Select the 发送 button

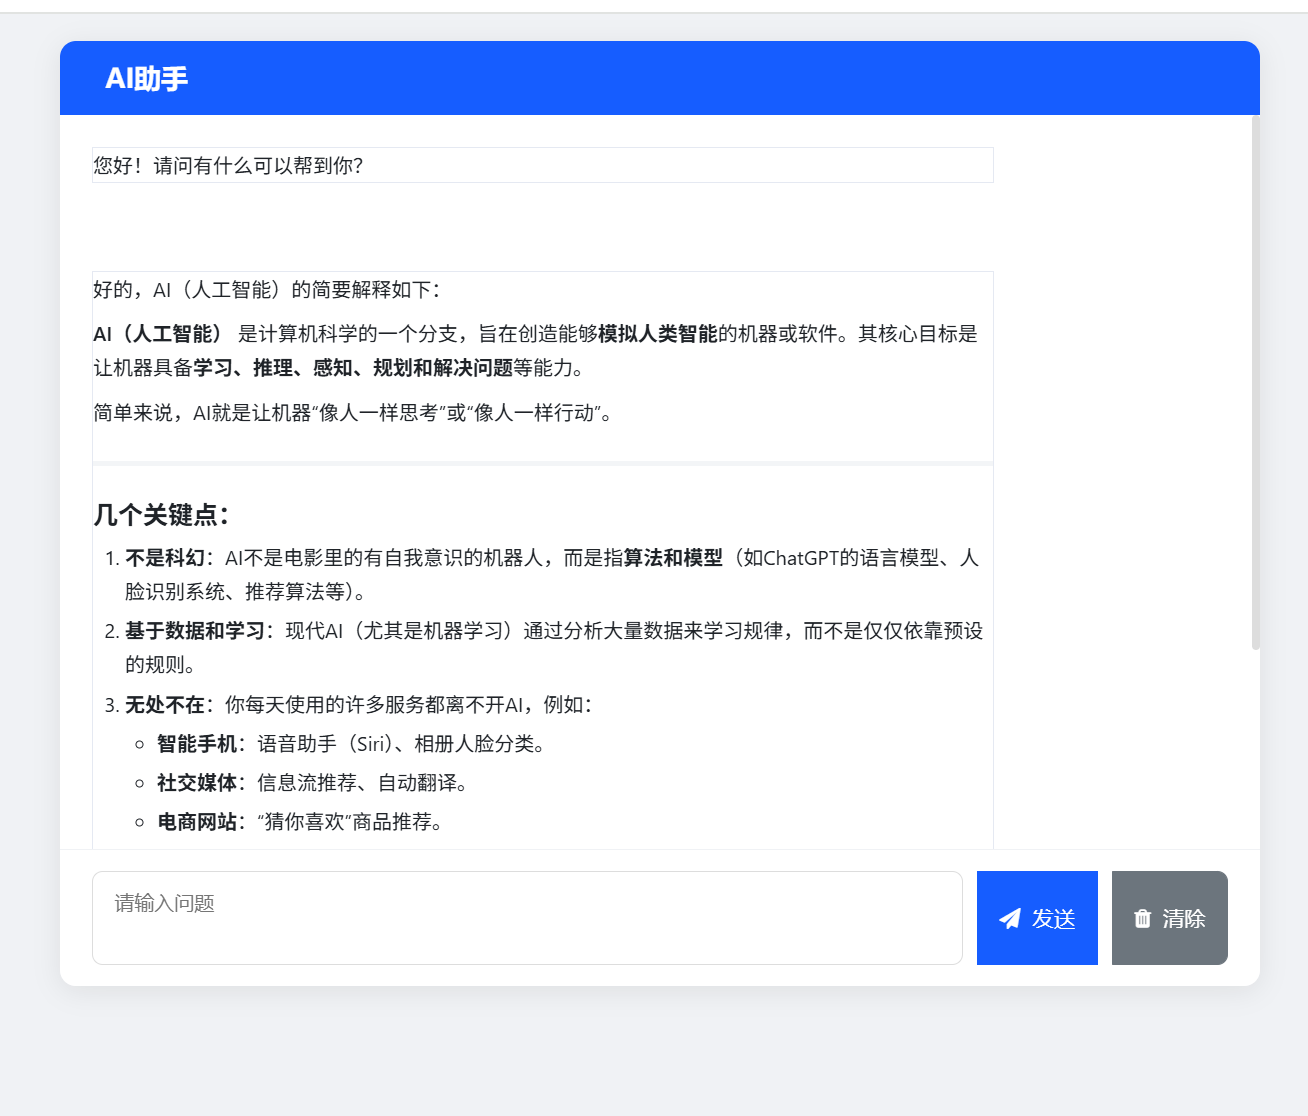pos(1036,918)
